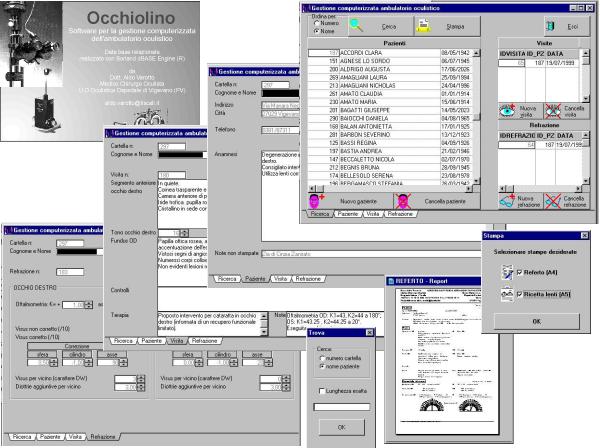Click Pazienti list scroll up arrow
The width and height of the screenshot is (600, 448).
tap(476, 53)
